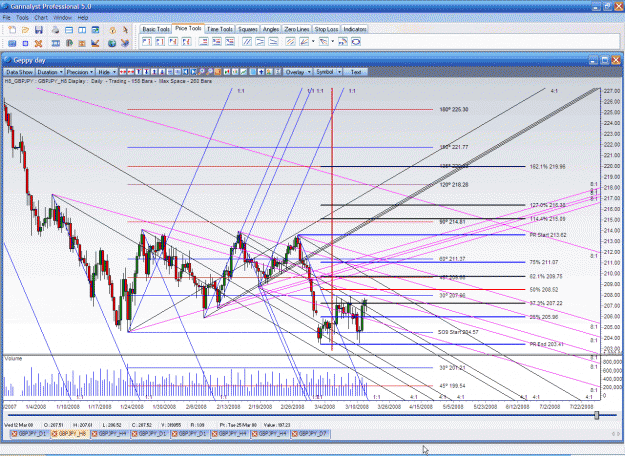Click the blue plus crosshair icon in chart toolbar

tap(261, 72)
